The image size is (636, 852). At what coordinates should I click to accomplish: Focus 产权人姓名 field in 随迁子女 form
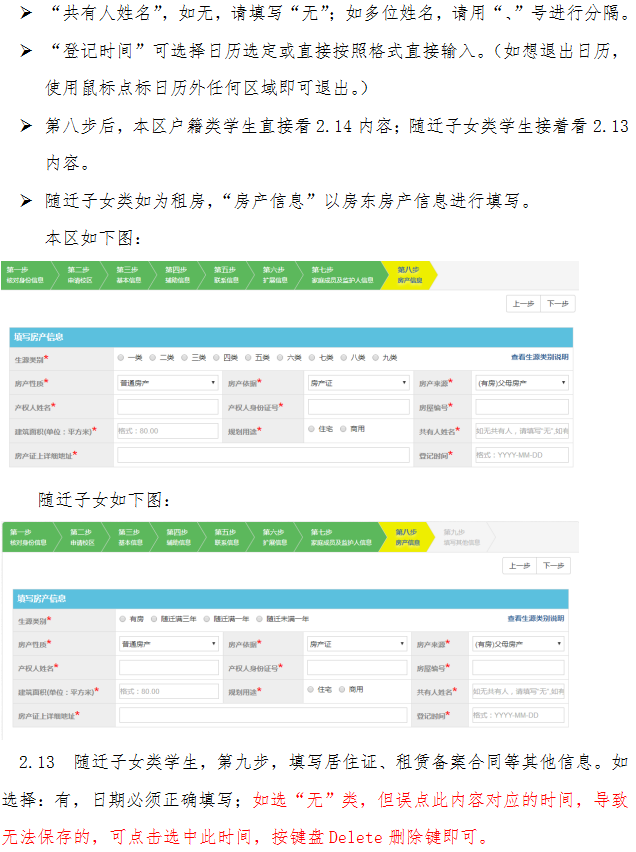click(169, 668)
